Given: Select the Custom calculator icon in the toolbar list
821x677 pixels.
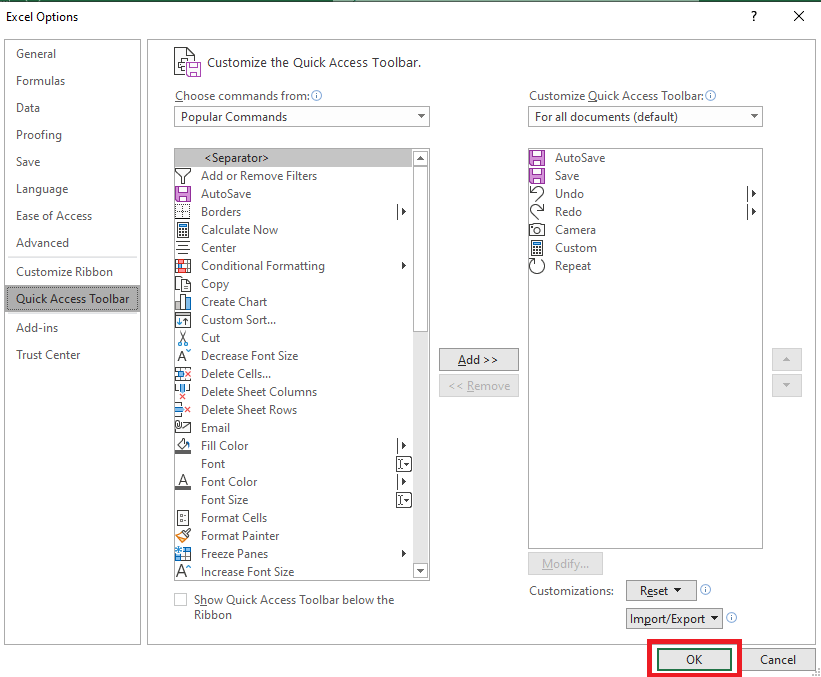Looking at the screenshot, I should tap(537, 248).
